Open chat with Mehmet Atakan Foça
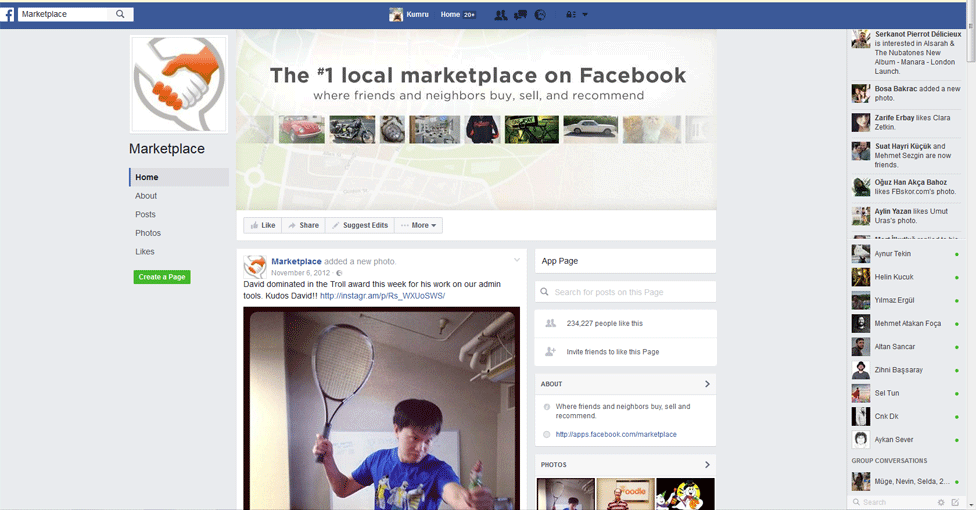976x510 pixels. (x=906, y=323)
